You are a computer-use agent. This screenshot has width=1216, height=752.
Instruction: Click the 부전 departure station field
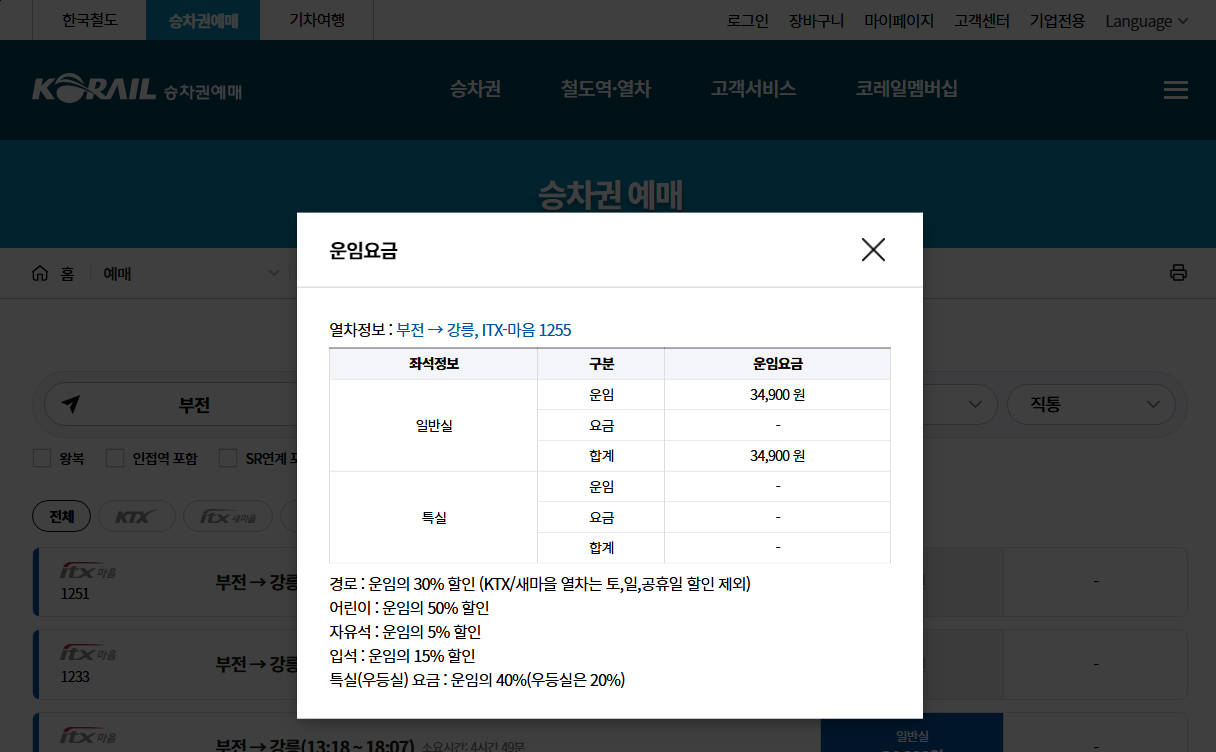point(171,405)
